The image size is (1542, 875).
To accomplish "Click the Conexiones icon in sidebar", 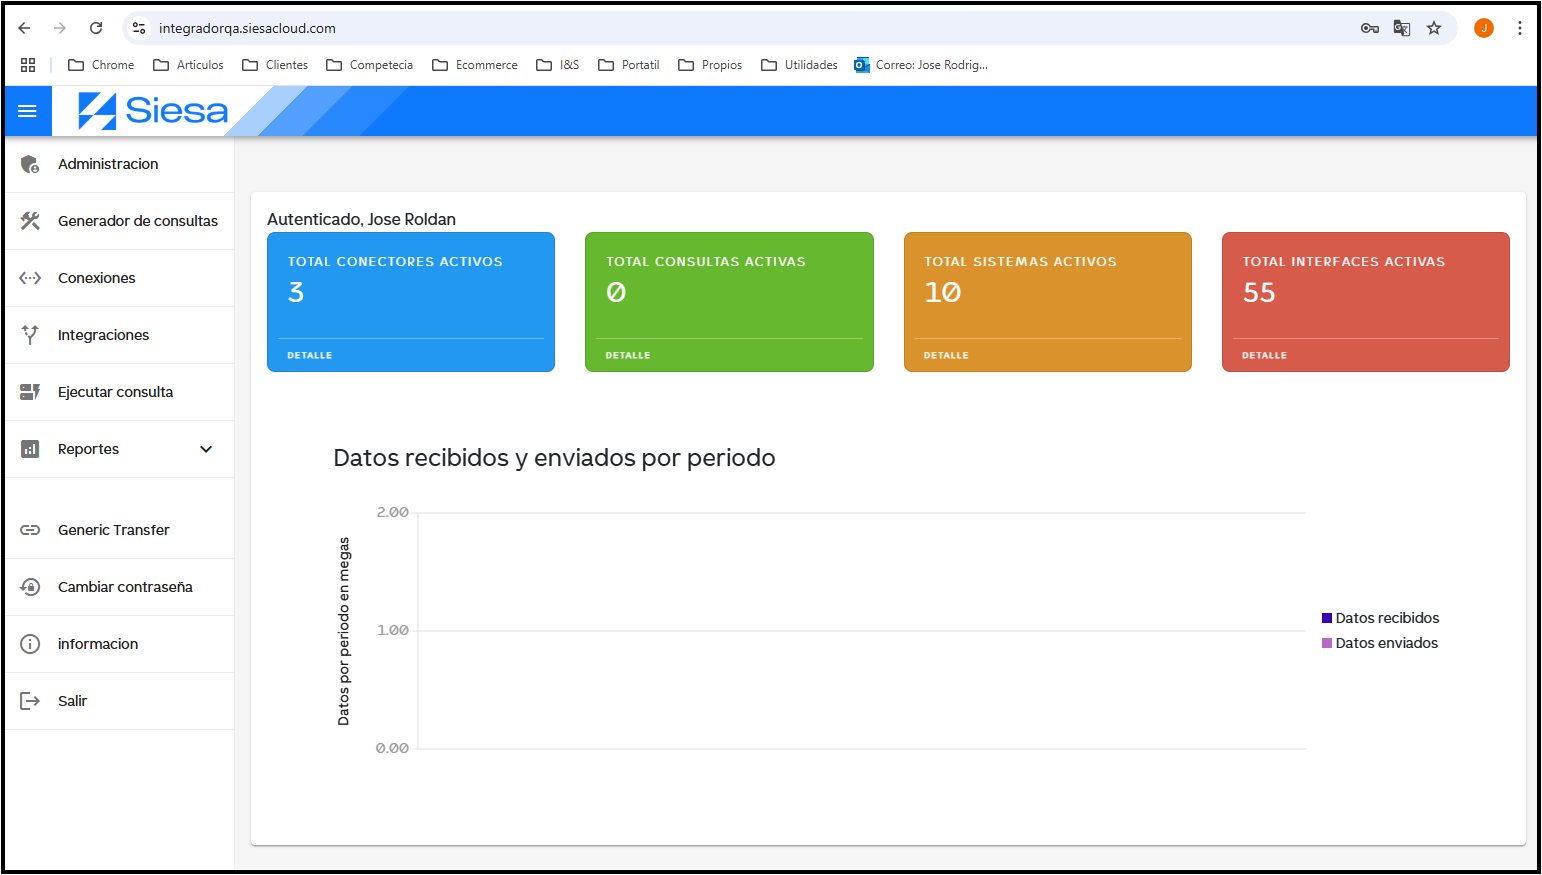I will [30, 278].
